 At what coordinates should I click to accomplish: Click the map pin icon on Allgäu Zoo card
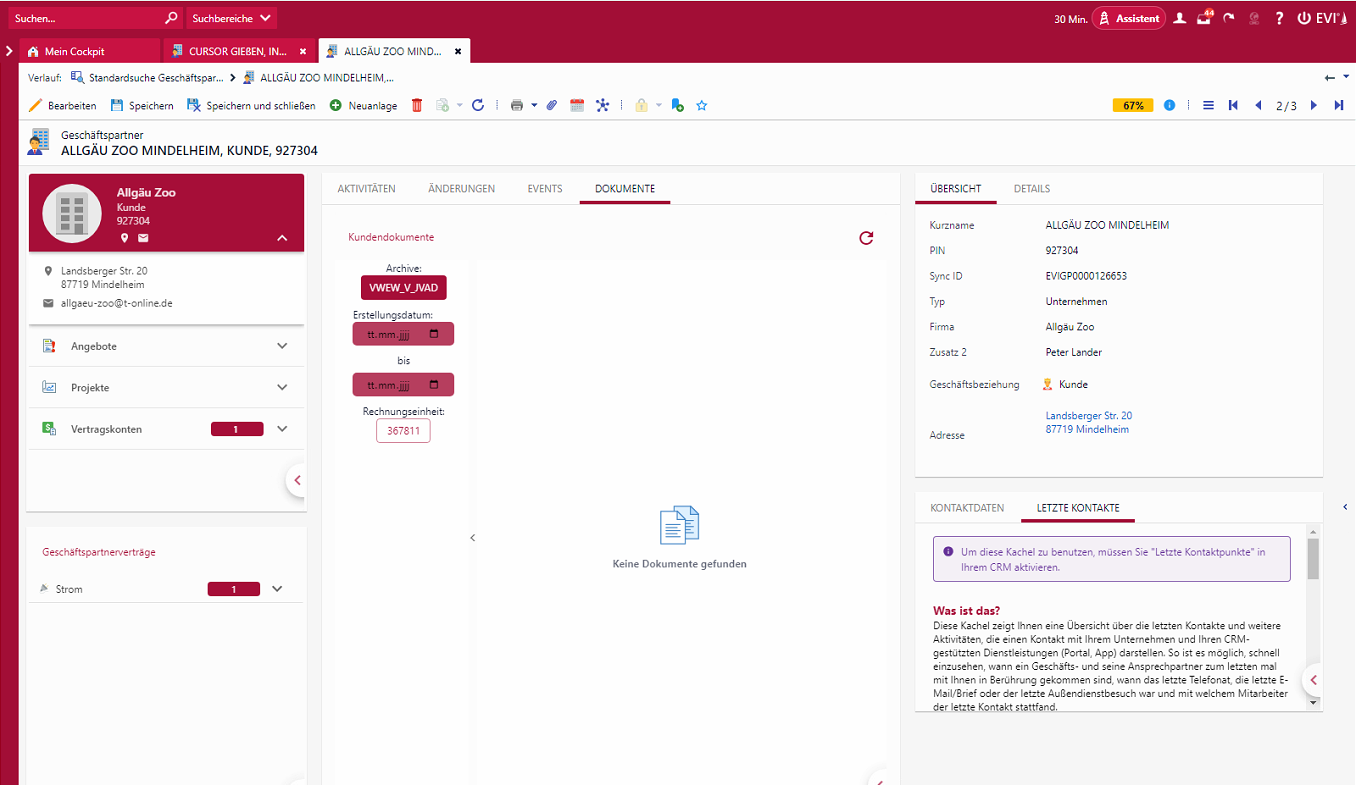(x=125, y=238)
